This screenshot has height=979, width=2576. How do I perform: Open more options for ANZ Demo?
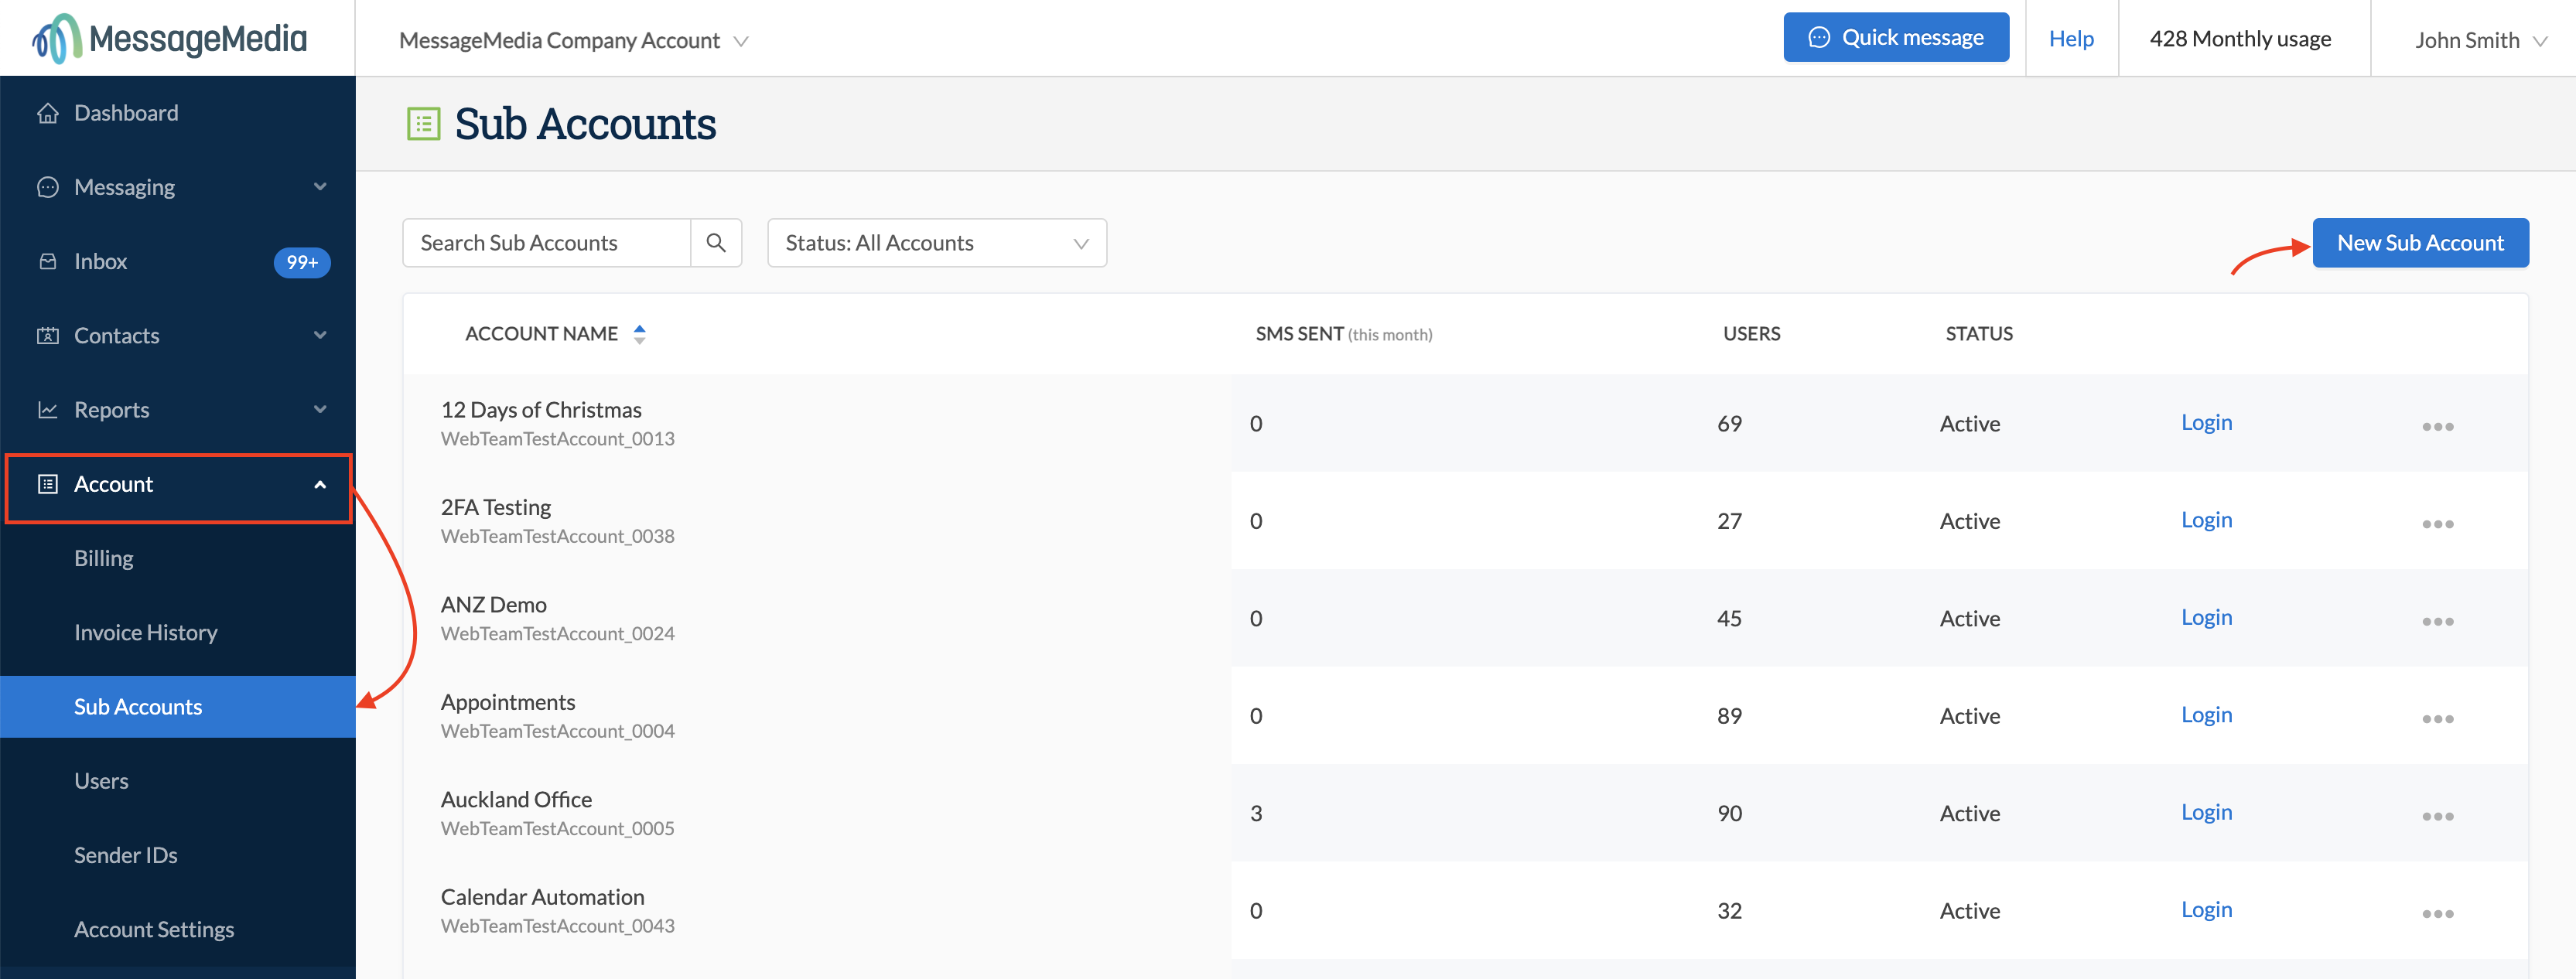tap(2437, 622)
